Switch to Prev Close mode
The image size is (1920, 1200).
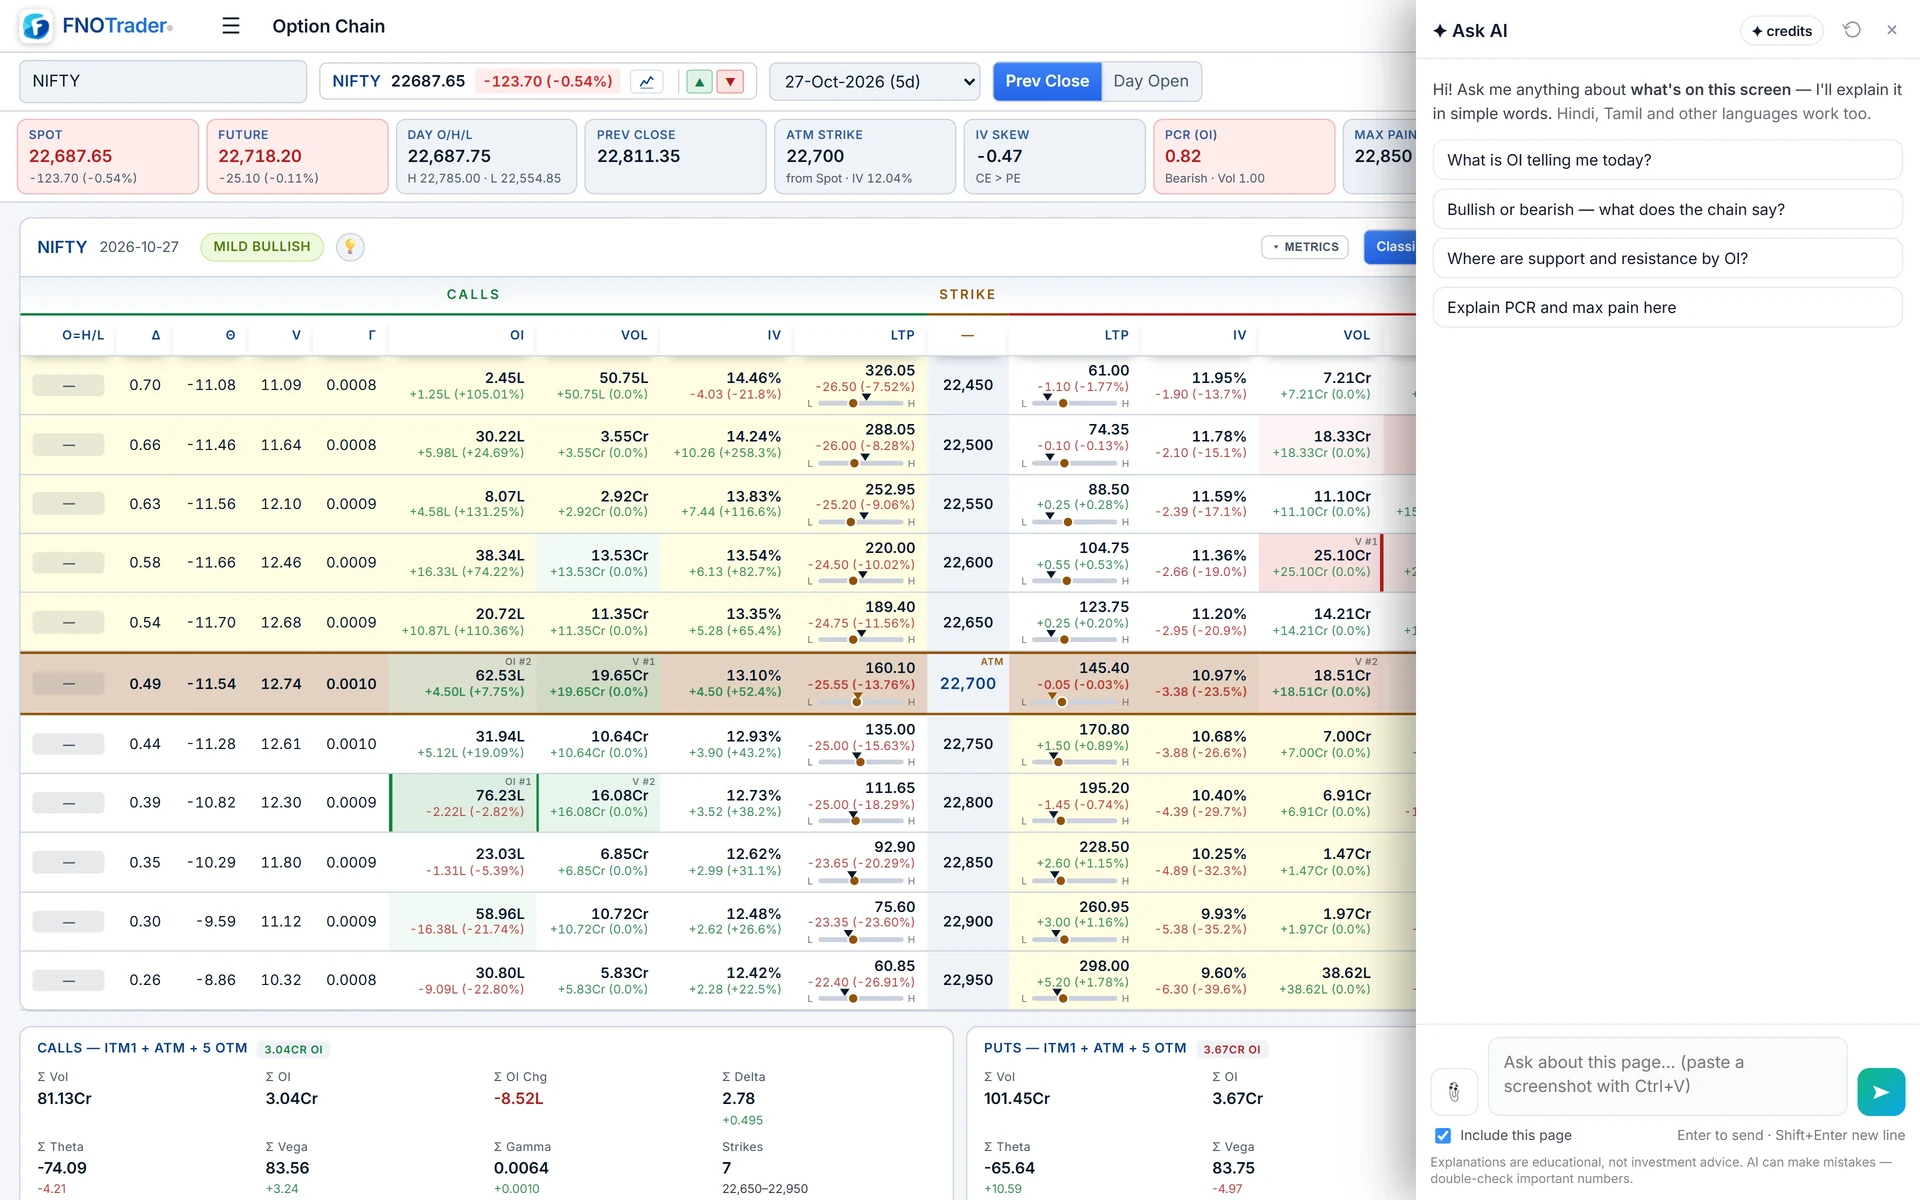[1047, 81]
